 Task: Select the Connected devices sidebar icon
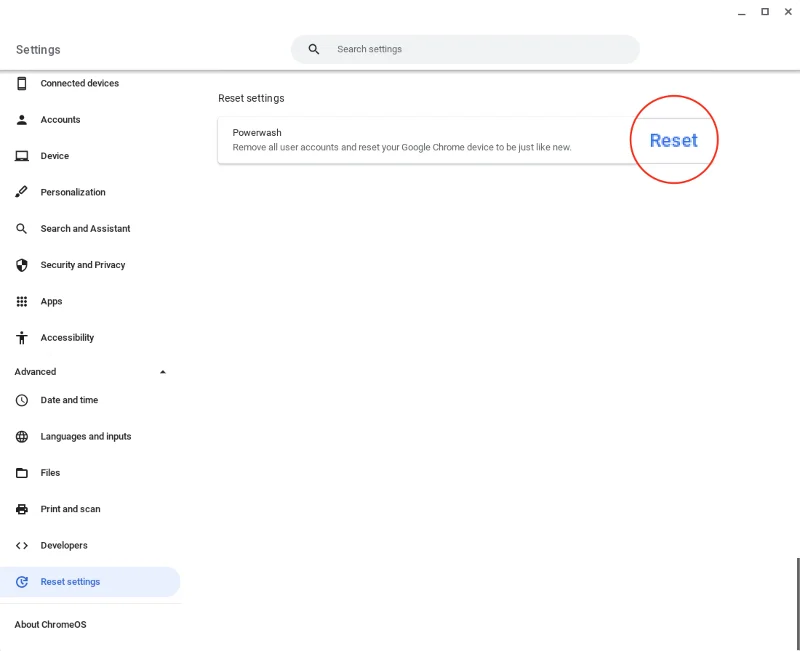coord(21,83)
